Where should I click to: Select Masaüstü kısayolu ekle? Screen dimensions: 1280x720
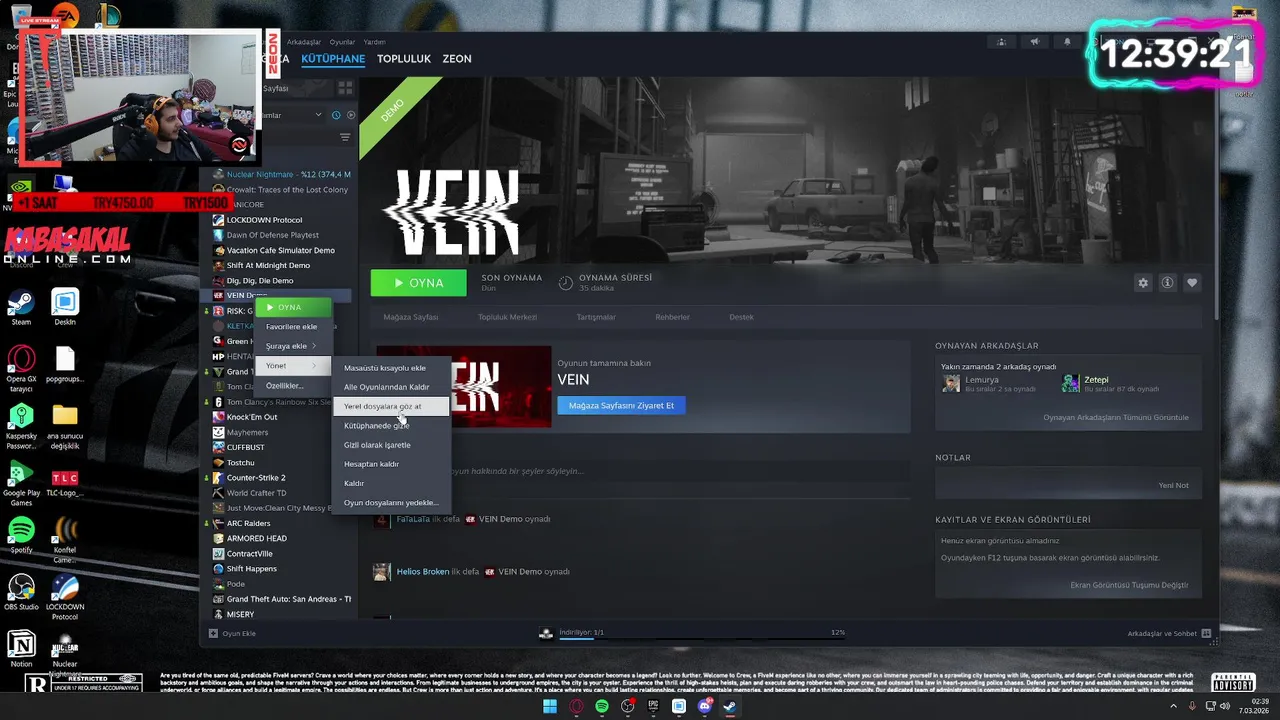coord(391,368)
